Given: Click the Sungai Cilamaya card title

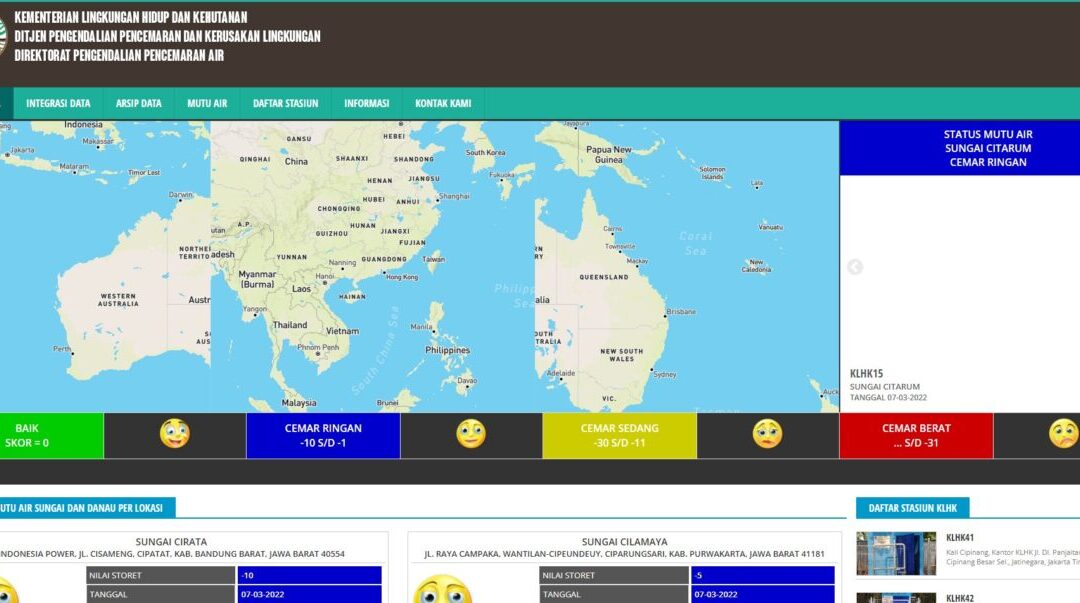Looking at the screenshot, I should click(624, 542).
